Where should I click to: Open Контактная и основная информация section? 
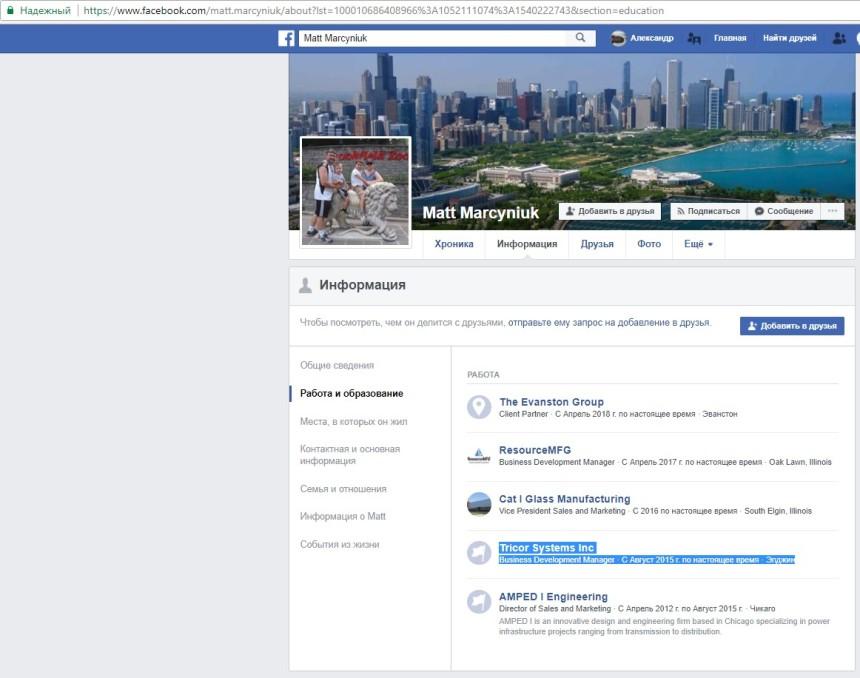[350, 455]
